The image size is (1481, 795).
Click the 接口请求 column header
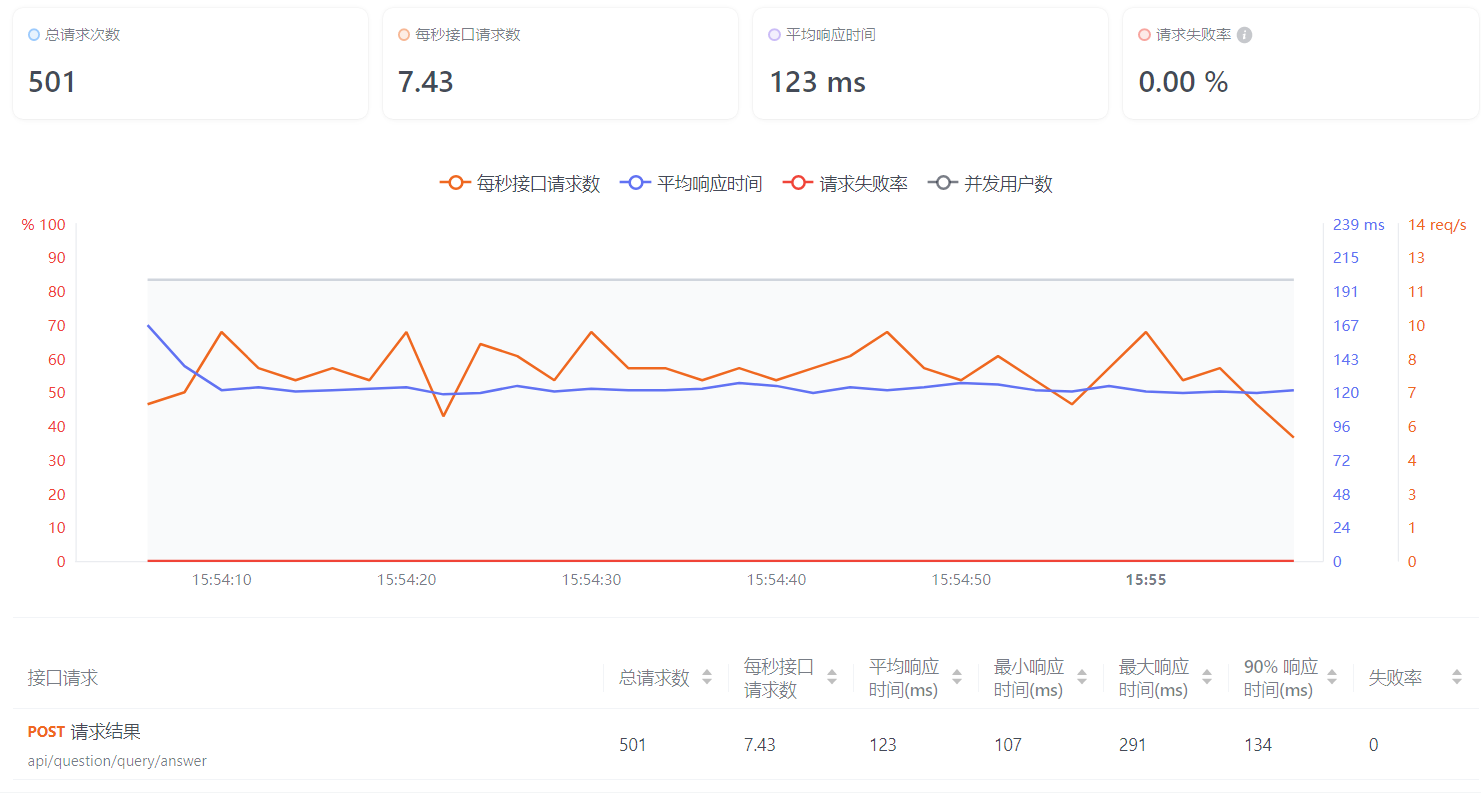coord(63,678)
